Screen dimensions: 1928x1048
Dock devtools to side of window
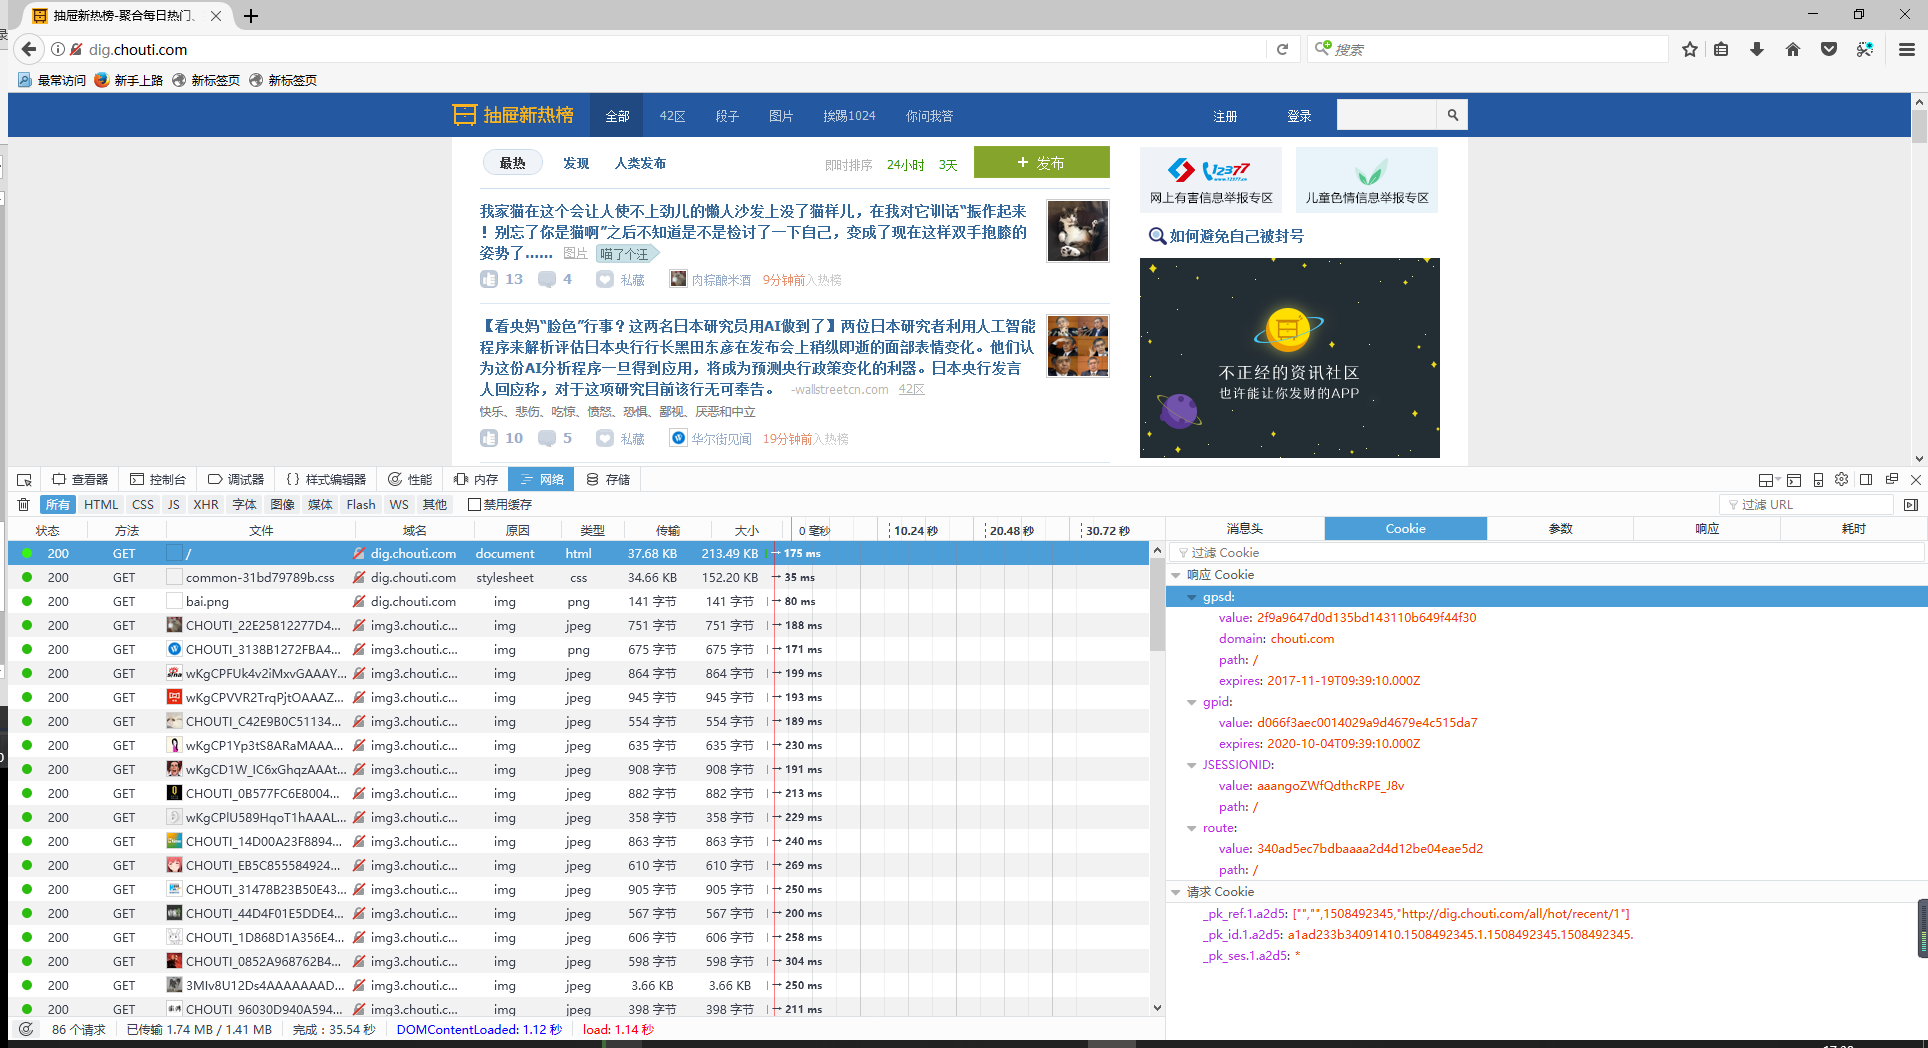(x=1866, y=479)
